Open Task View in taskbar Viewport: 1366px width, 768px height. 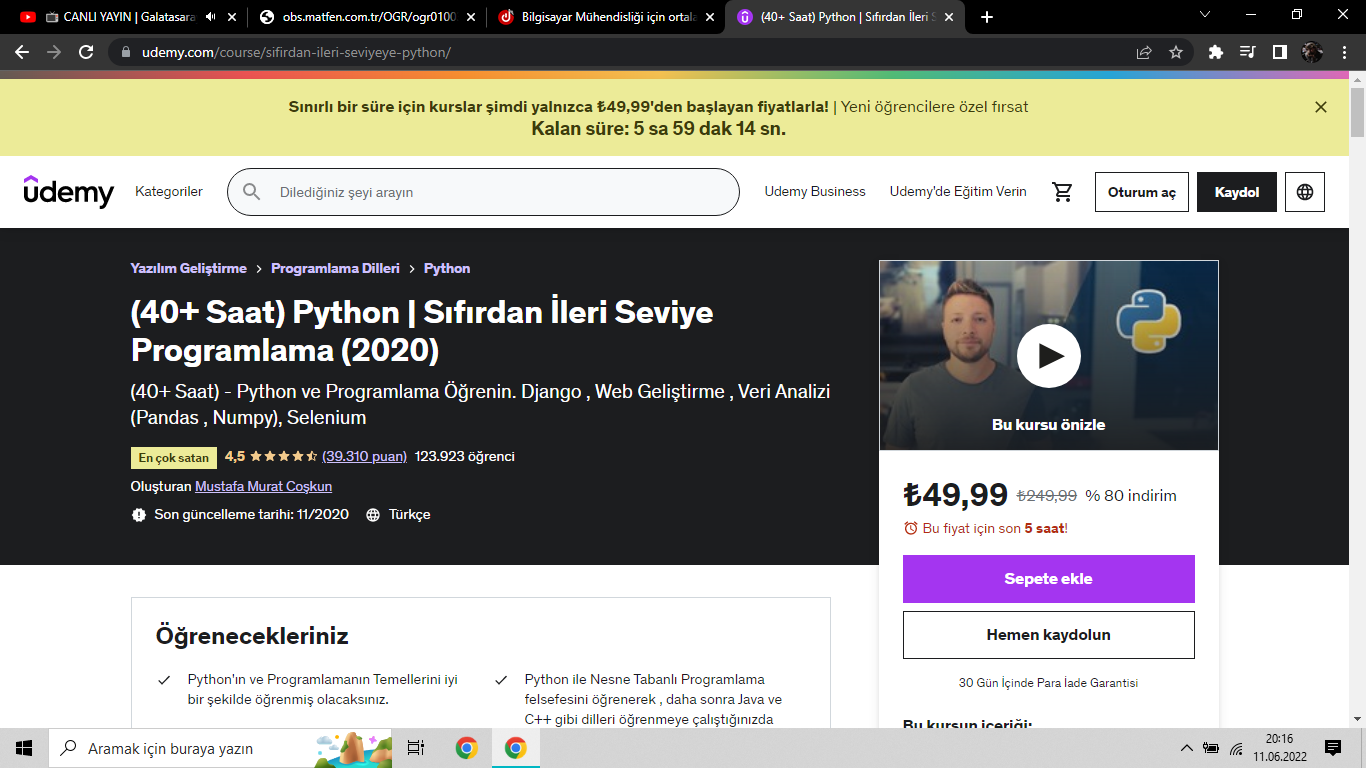coord(416,748)
